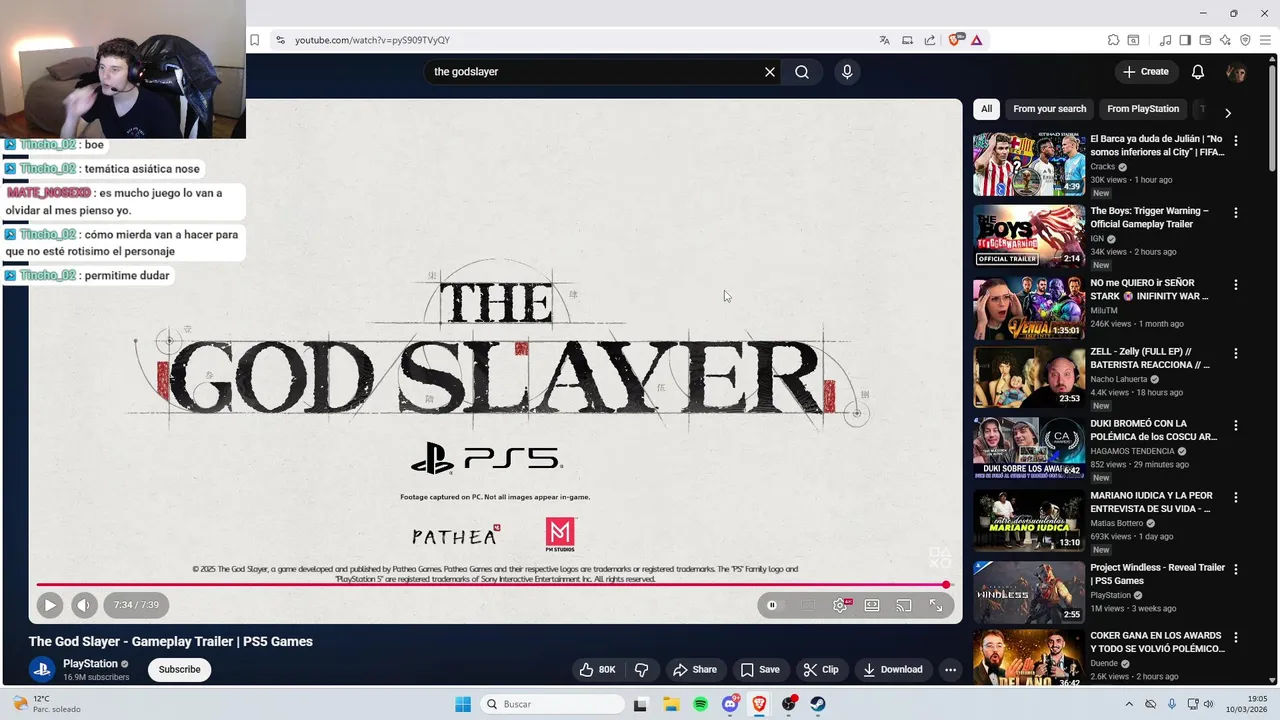The width and height of the screenshot is (1280, 720).
Task: Open Brave VPN shield icon
Action: point(1245,40)
